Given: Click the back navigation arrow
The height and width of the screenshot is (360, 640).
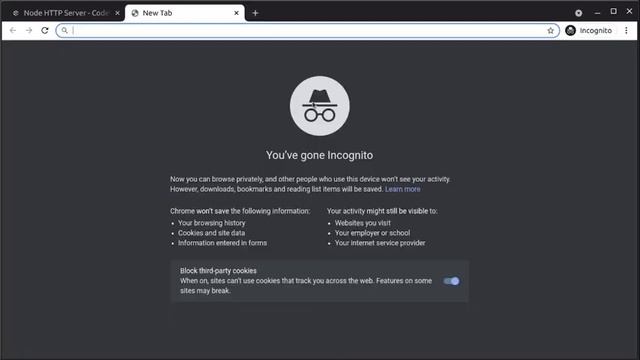Looking at the screenshot, I should point(13,30).
